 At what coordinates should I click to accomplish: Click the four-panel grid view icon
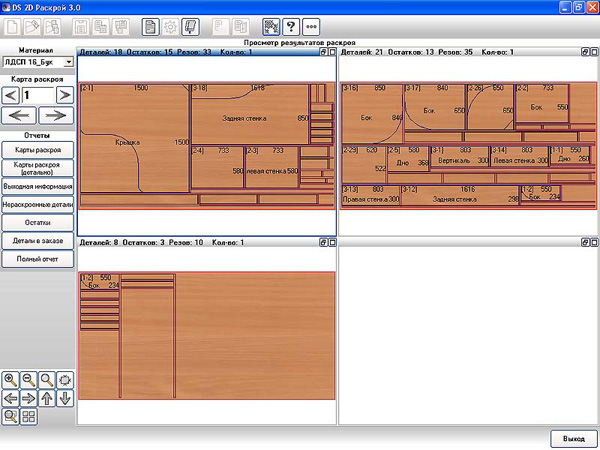29,417
